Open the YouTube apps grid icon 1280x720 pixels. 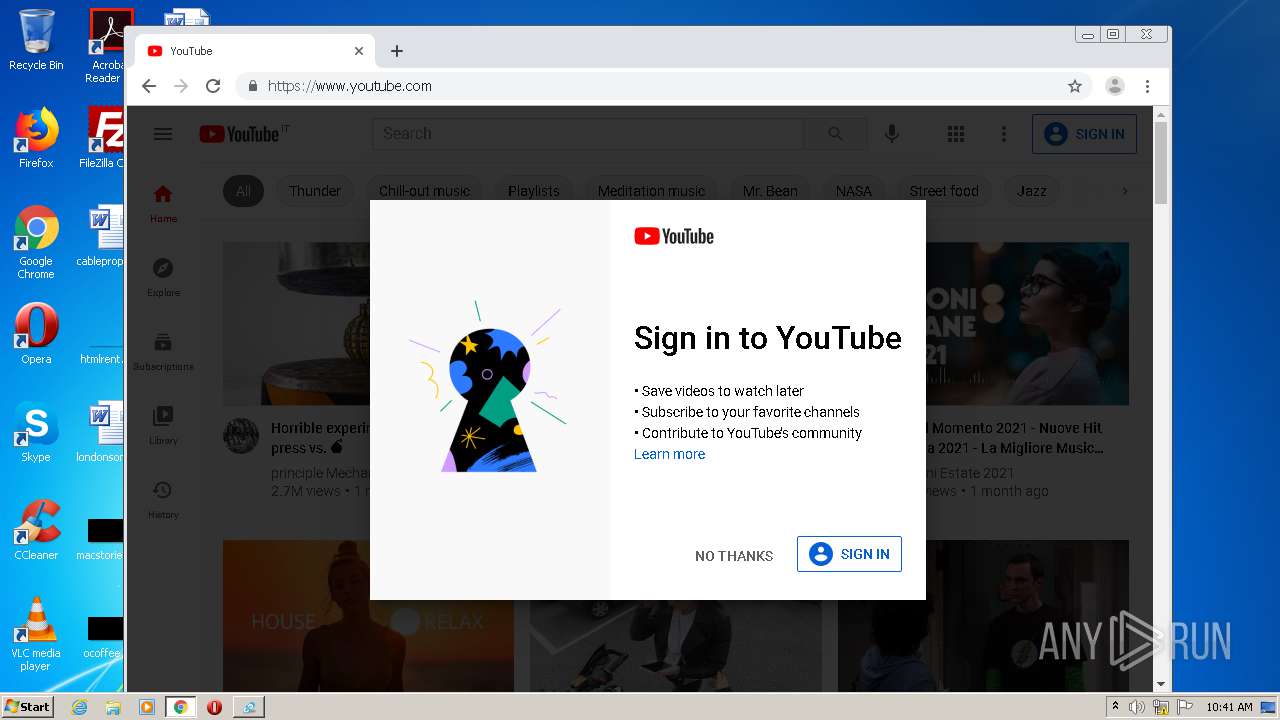pyautogui.click(x=956, y=134)
